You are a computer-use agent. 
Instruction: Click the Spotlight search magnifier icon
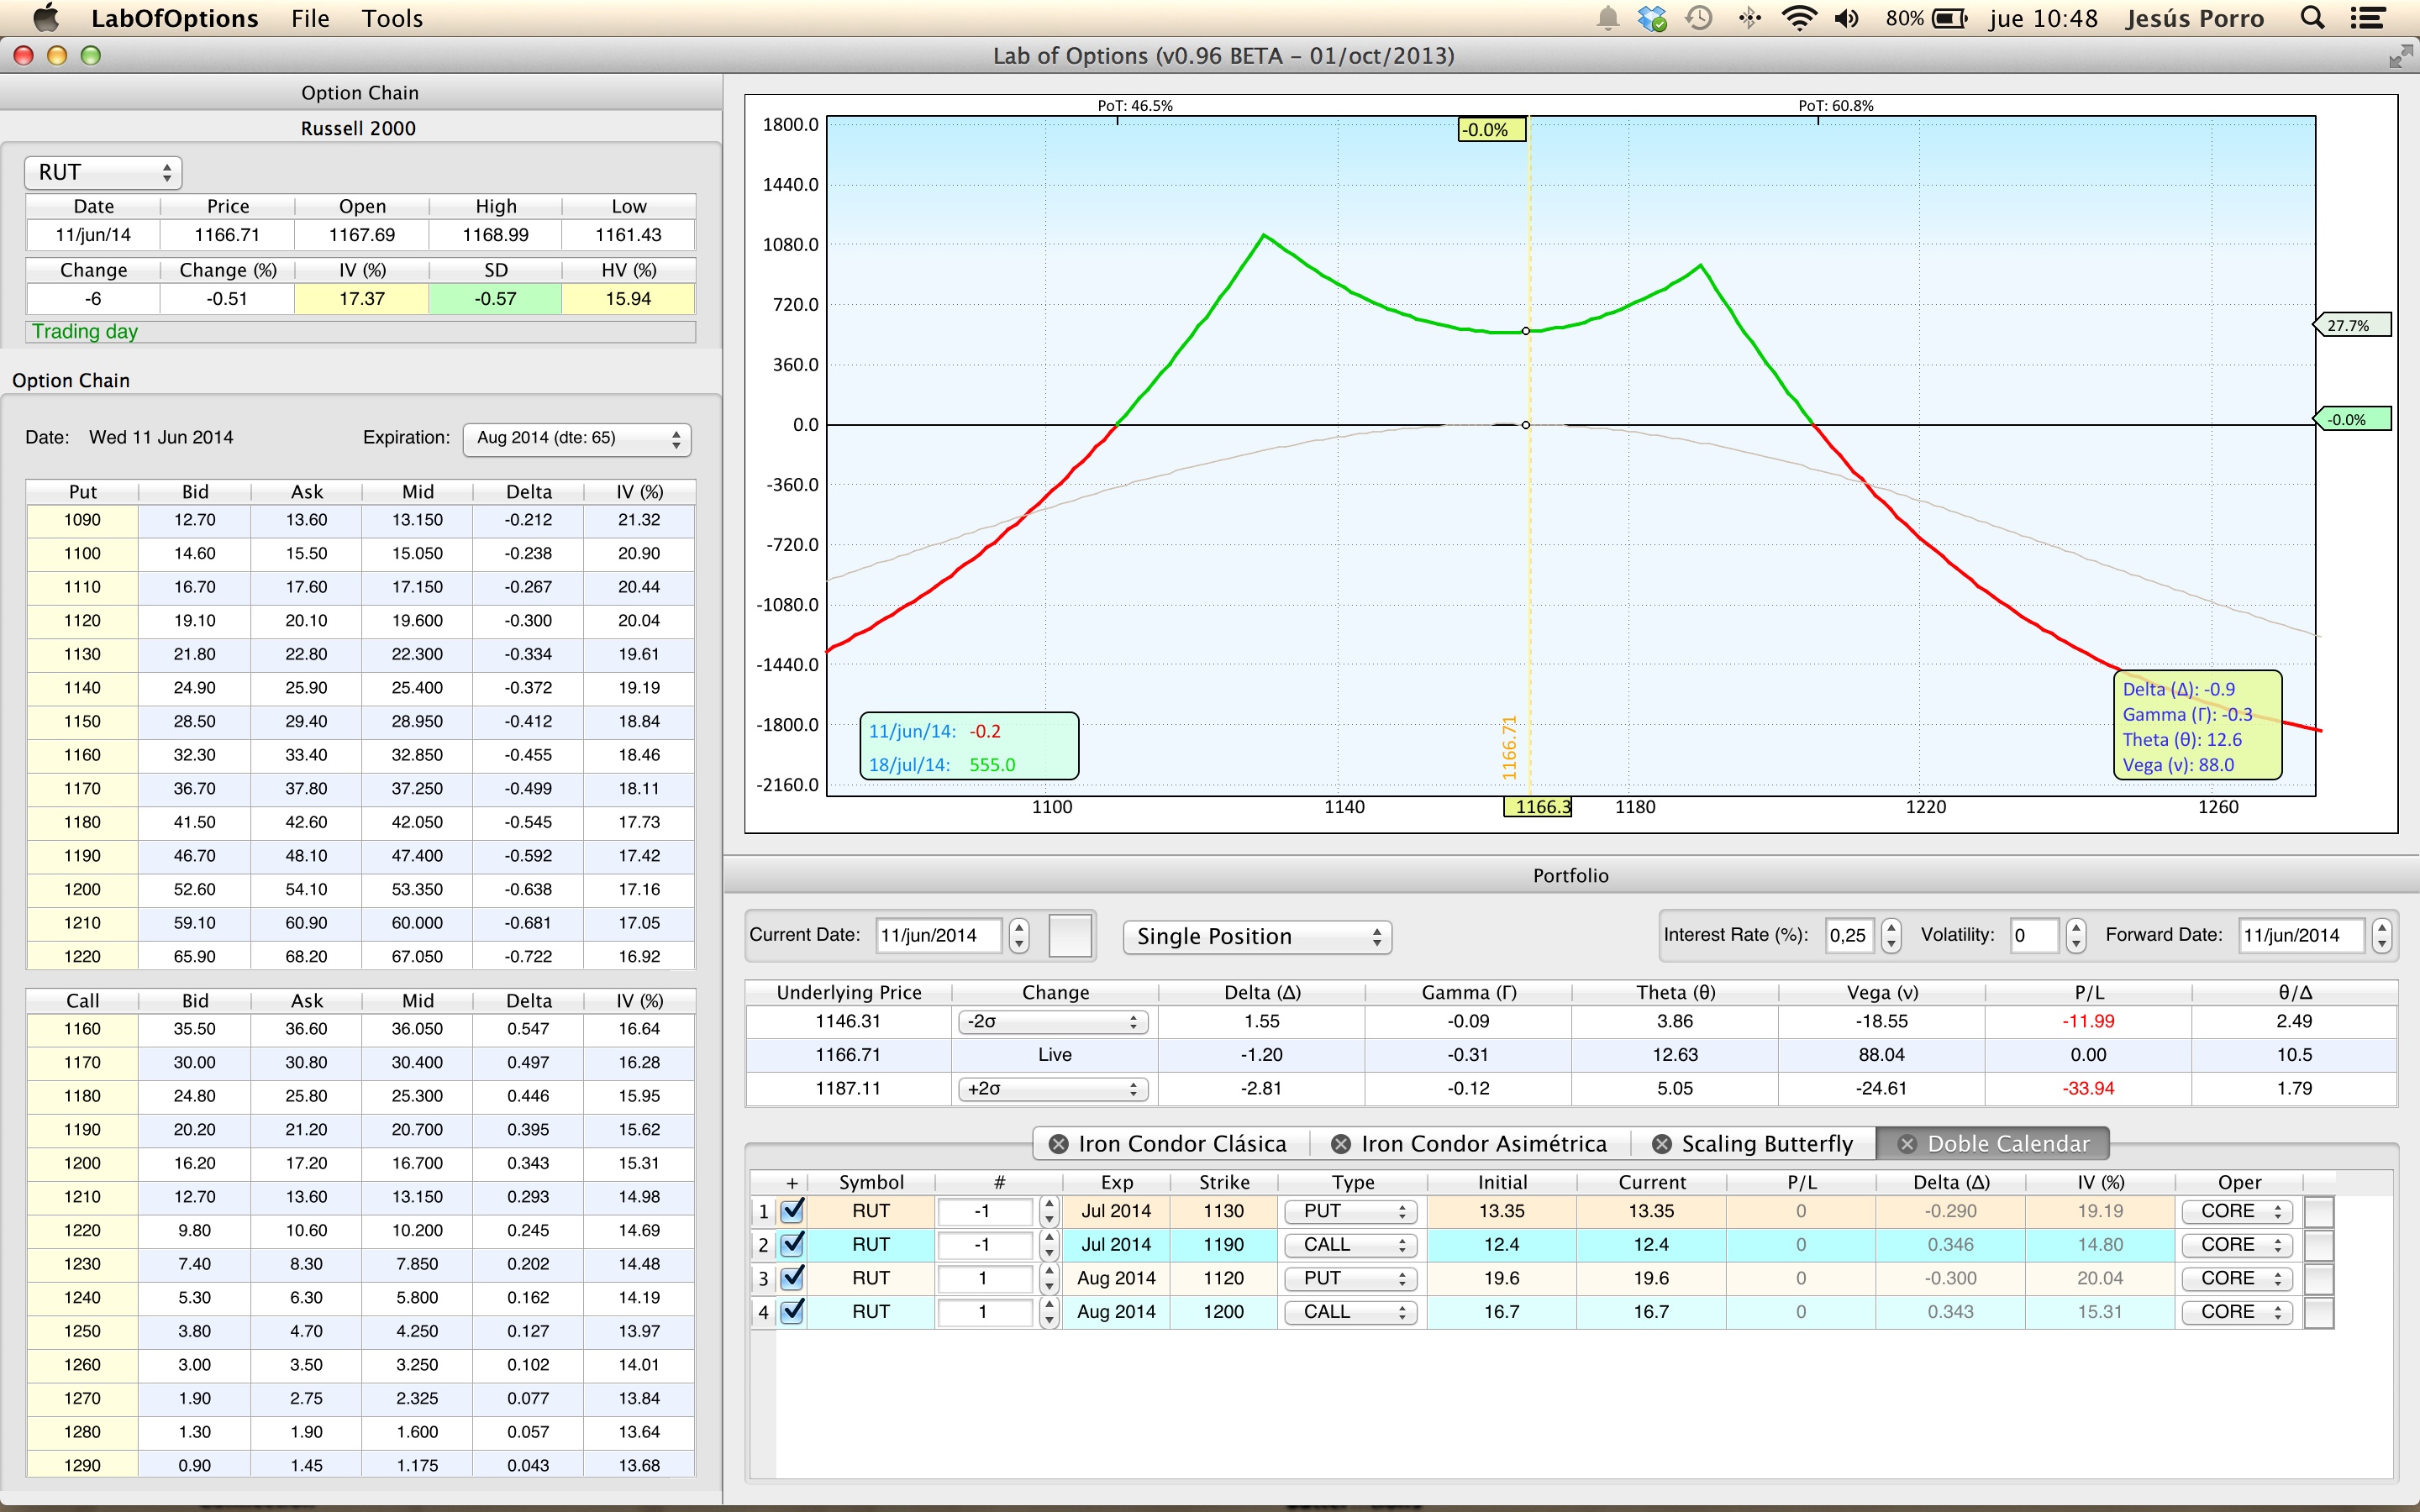(x=2312, y=18)
